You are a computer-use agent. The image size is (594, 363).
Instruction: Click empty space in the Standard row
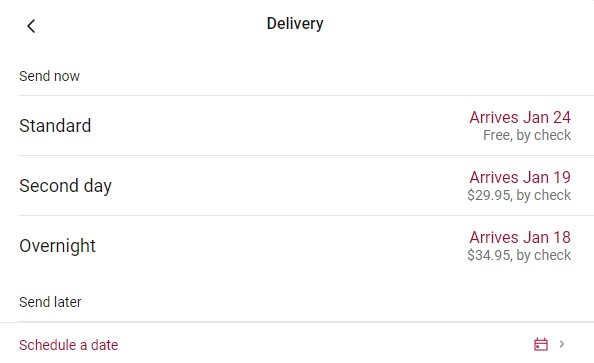pyautogui.click(x=280, y=126)
